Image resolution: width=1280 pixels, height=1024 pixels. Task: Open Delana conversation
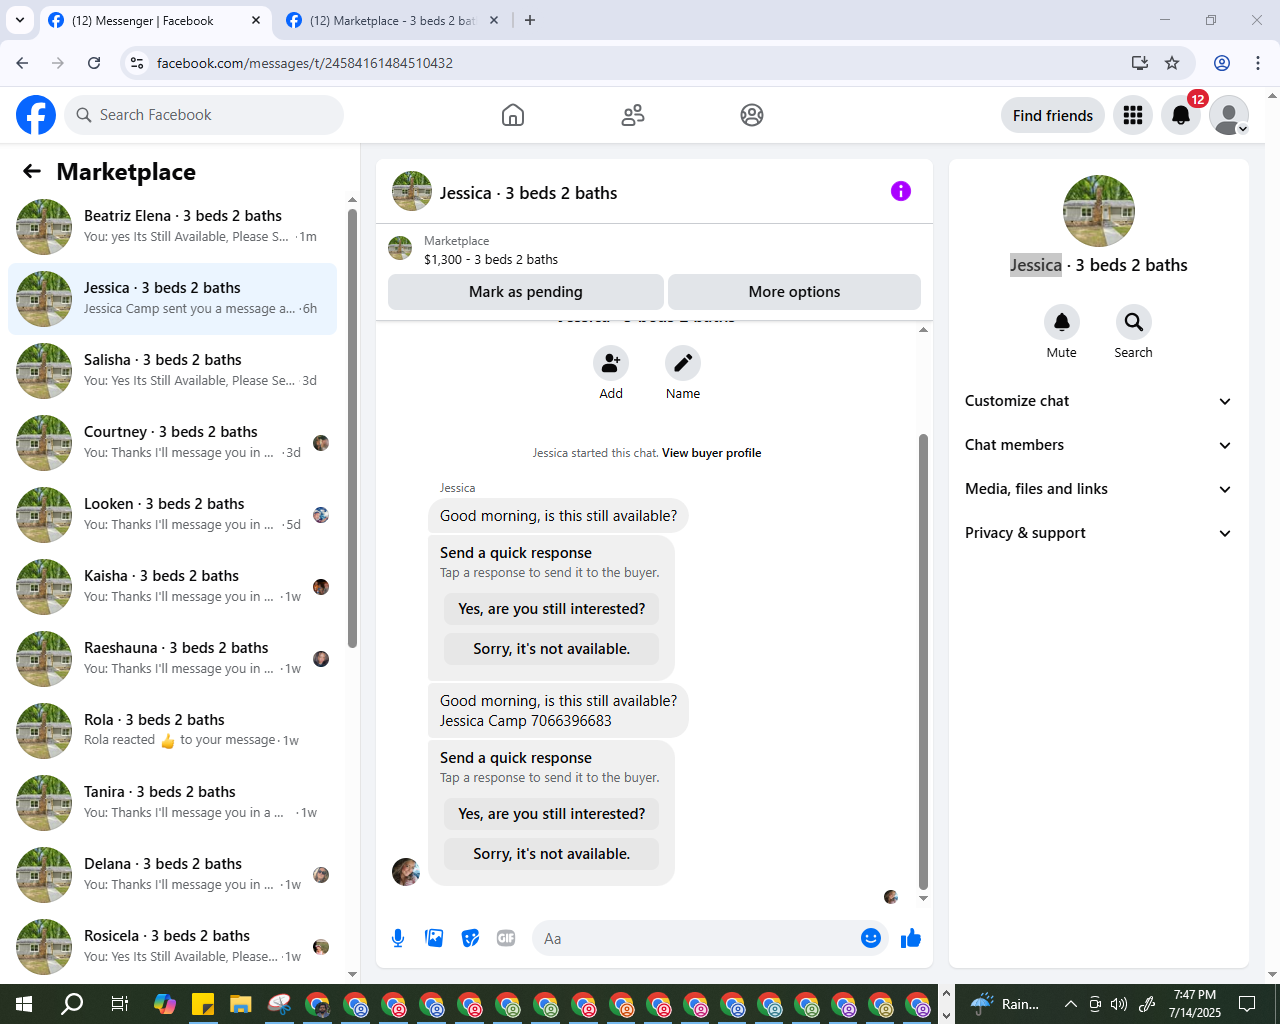172,875
